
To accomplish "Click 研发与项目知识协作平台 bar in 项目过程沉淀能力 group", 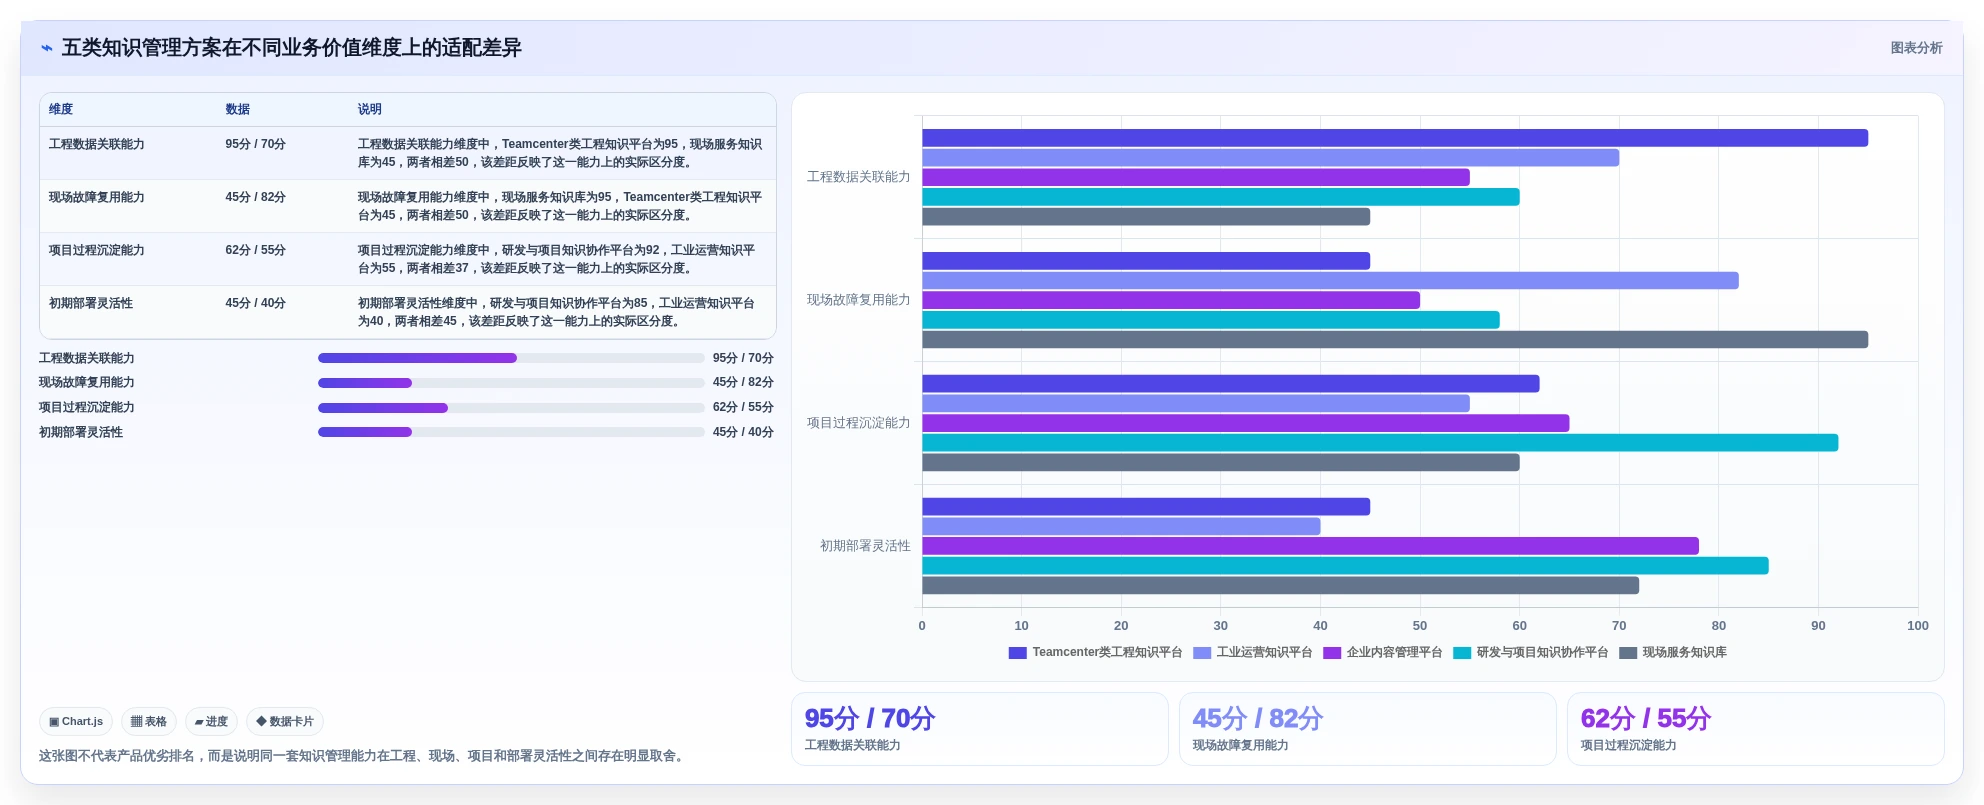I will point(1380,443).
